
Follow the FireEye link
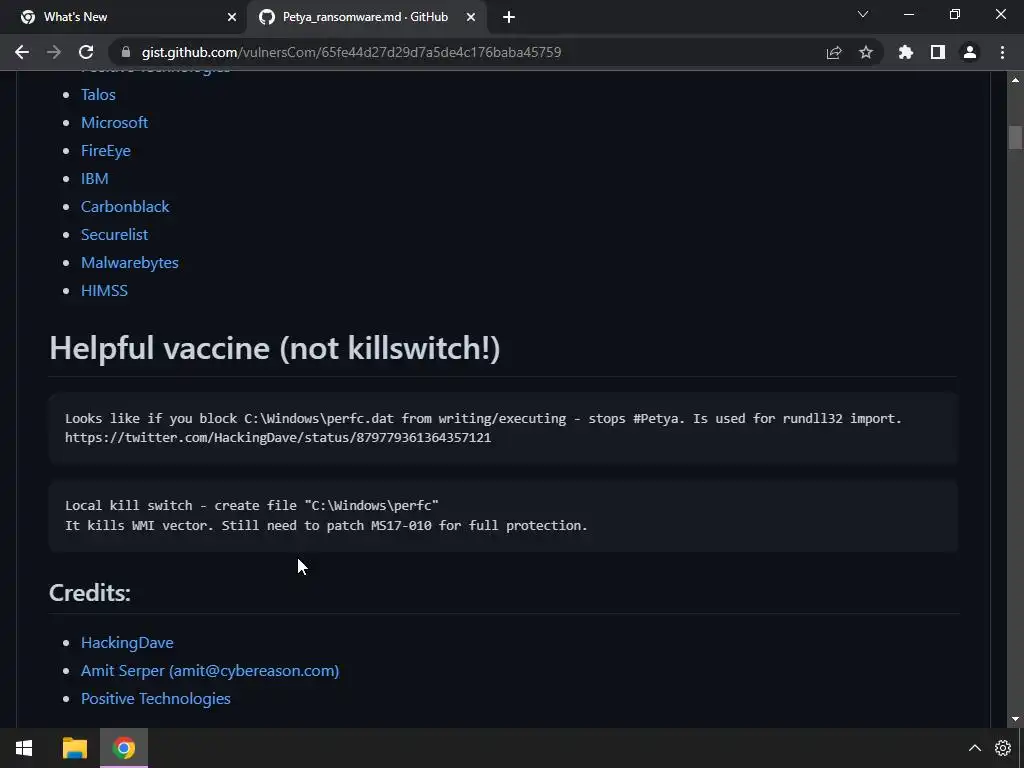point(106,151)
